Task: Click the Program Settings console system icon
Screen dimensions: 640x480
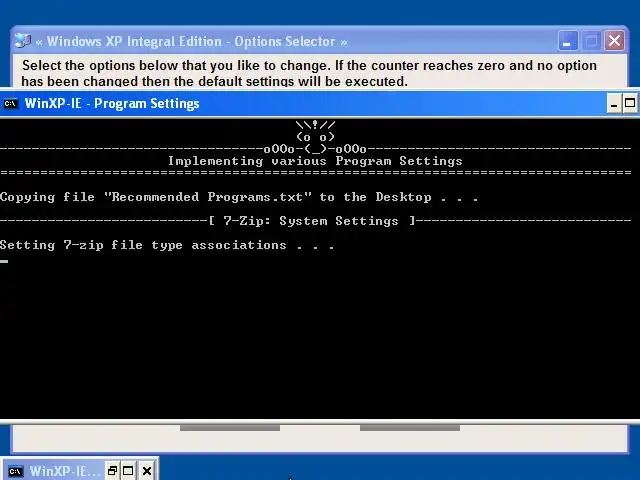Action: click(x=10, y=104)
